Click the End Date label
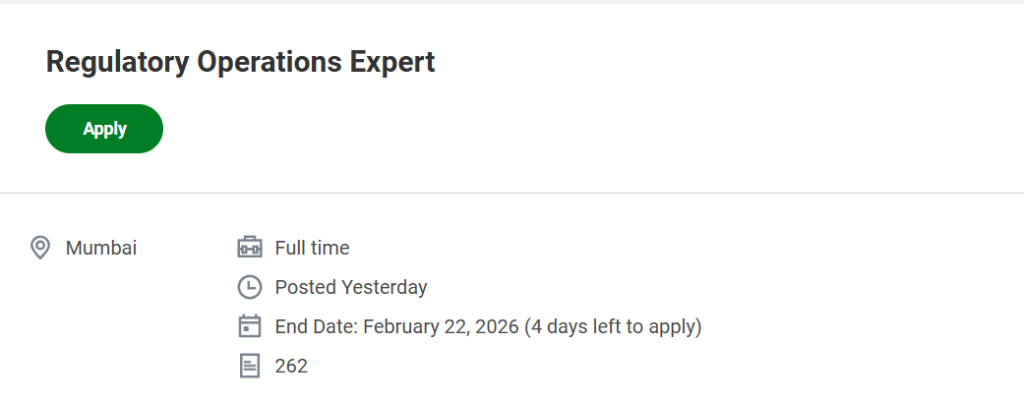The width and height of the screenshot is (1024, 403). [x=315, y=327]
